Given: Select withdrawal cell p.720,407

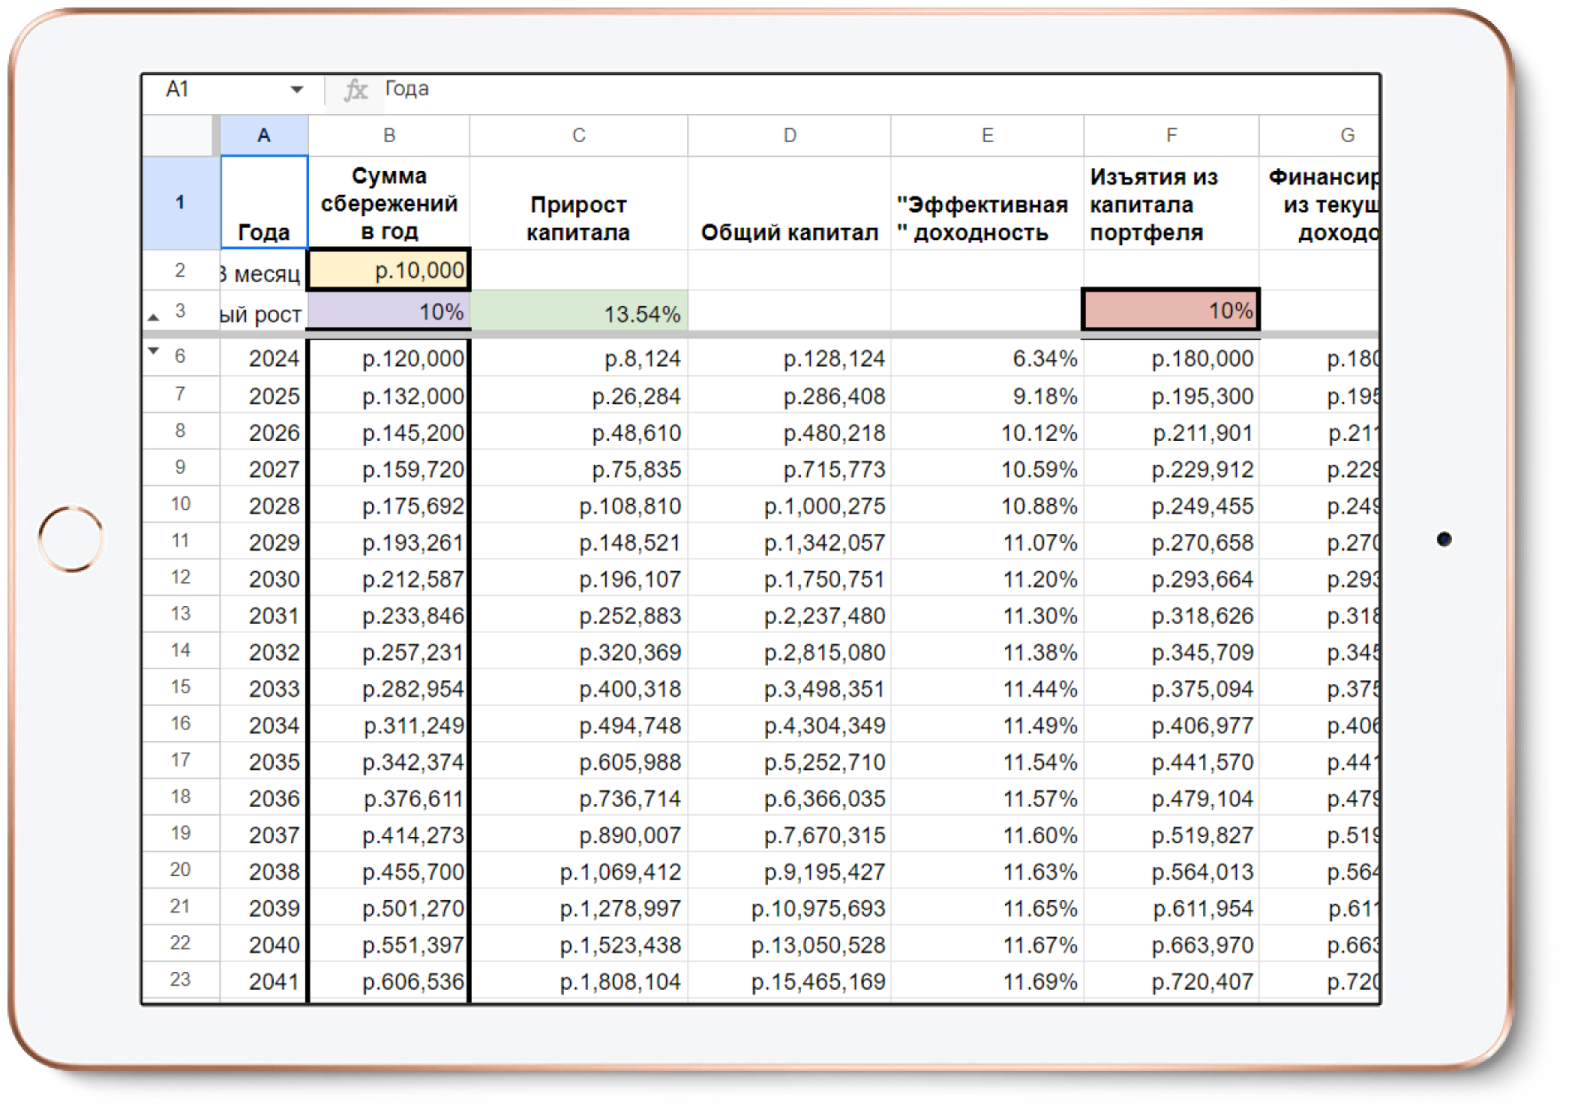Looking at the screenshot, I should [x=1171, y=982].
